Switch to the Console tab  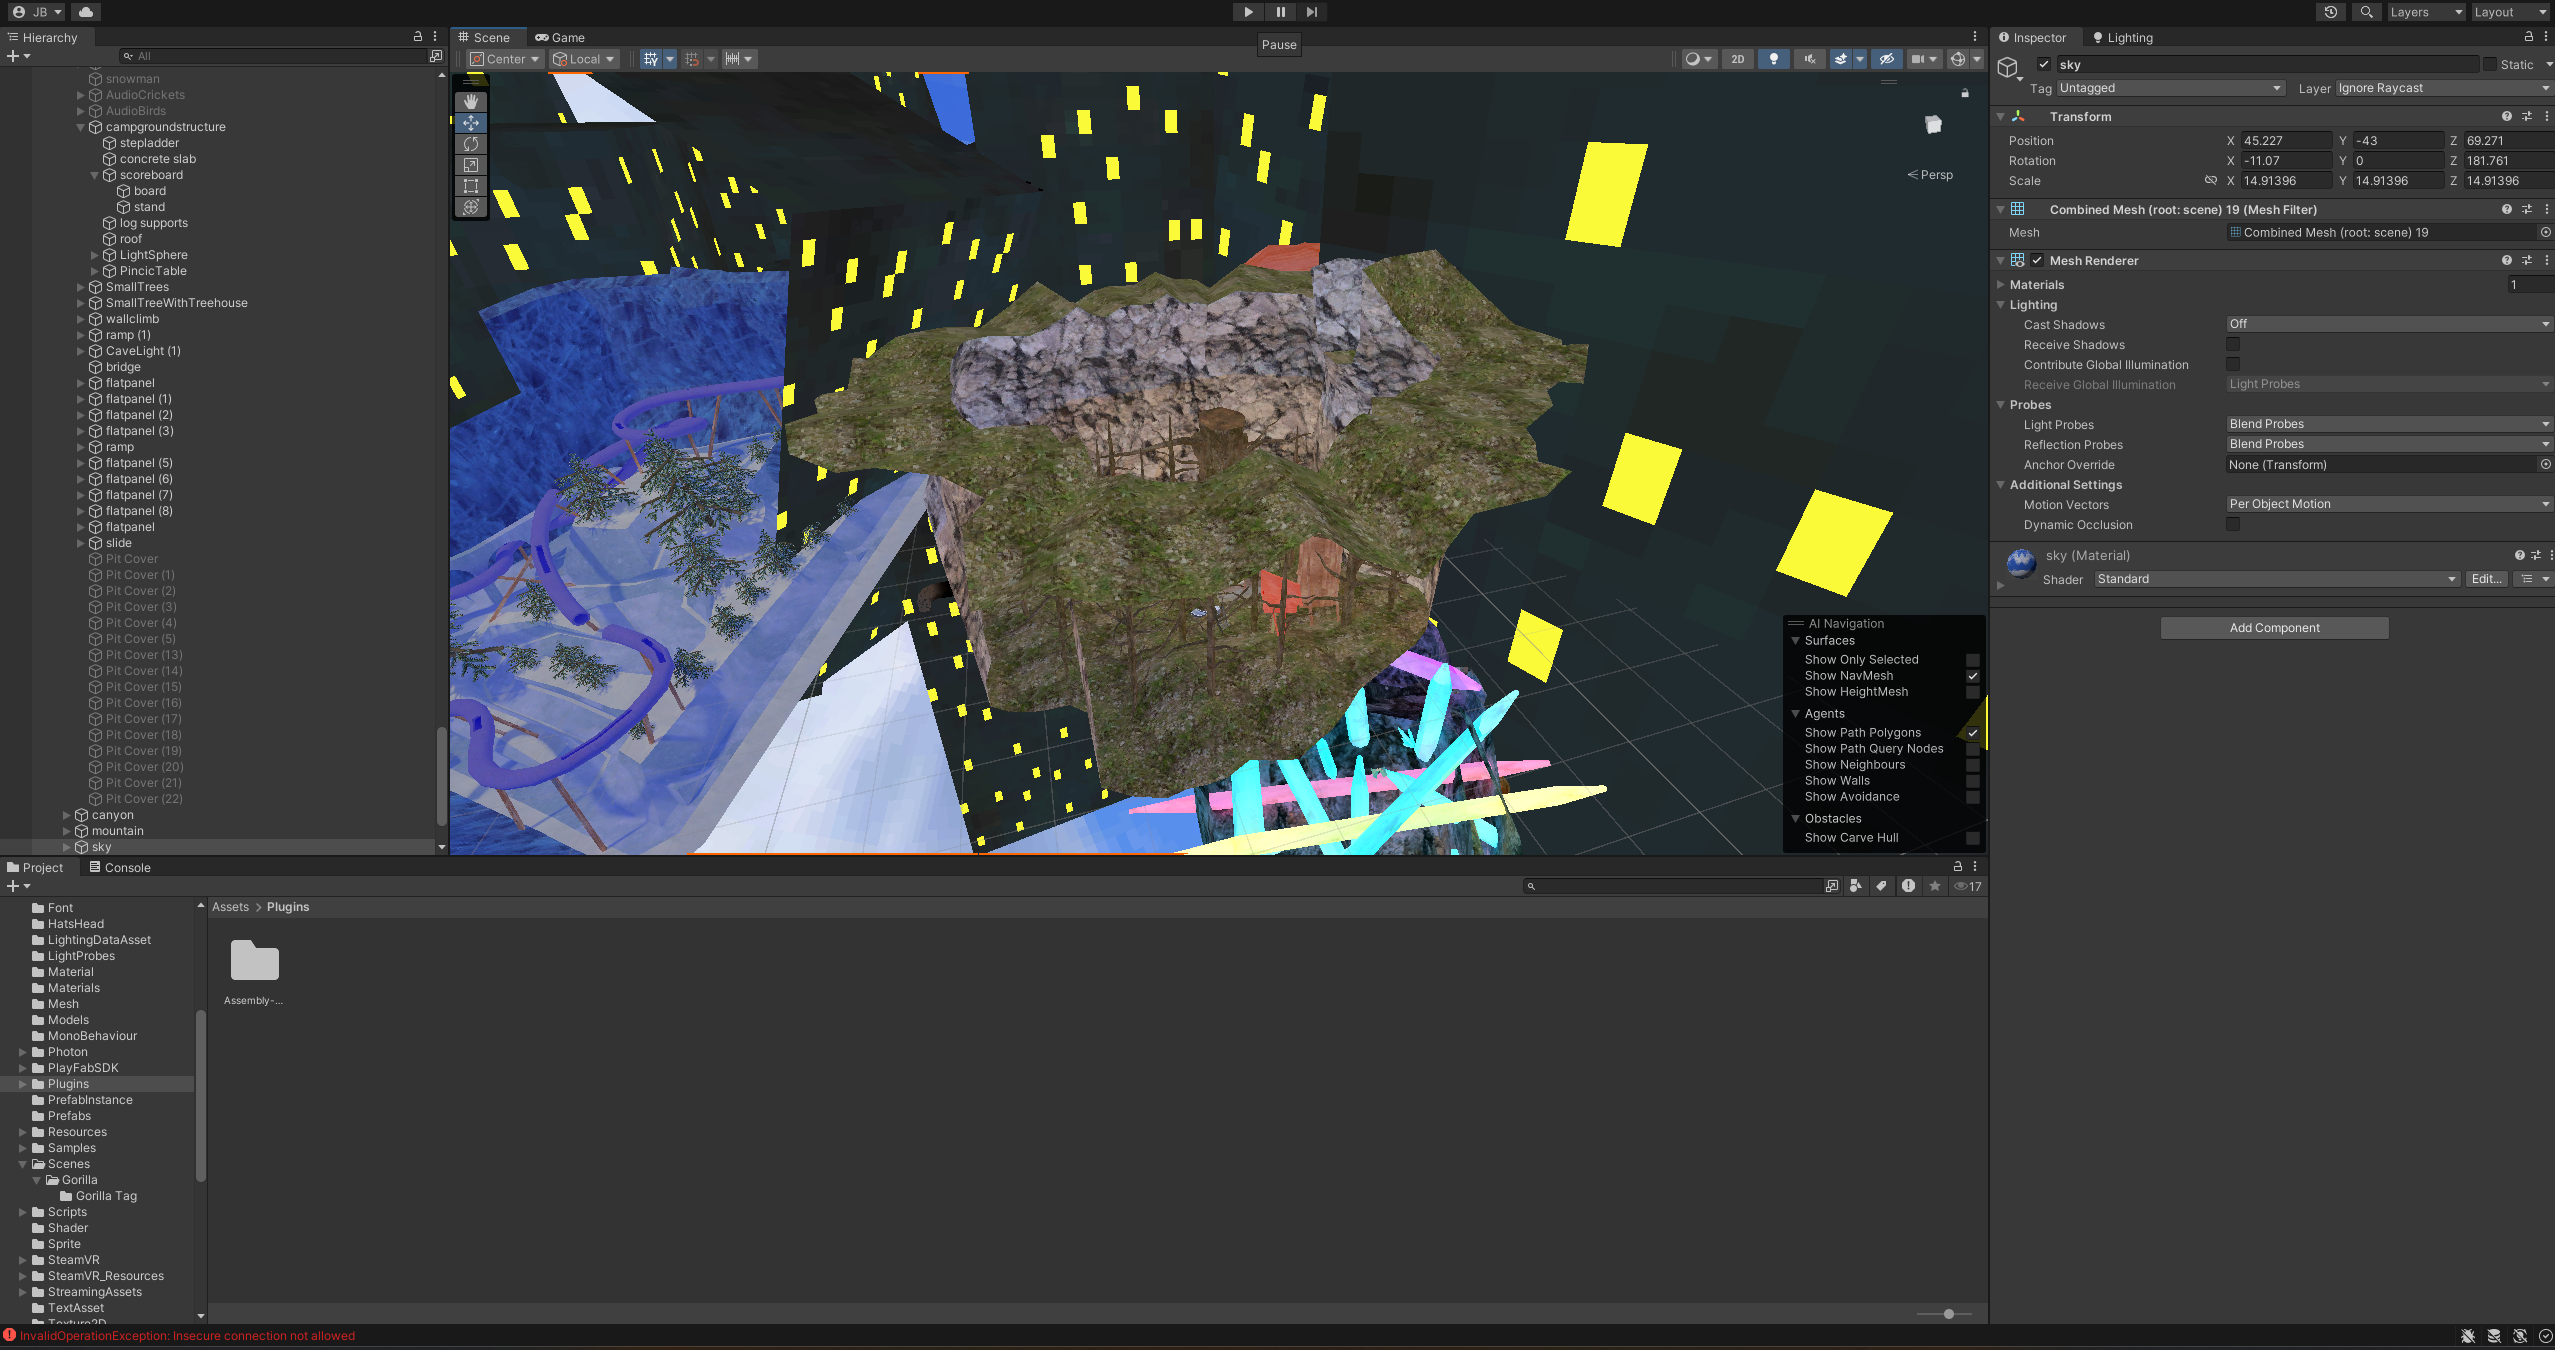tap(120, 867)
